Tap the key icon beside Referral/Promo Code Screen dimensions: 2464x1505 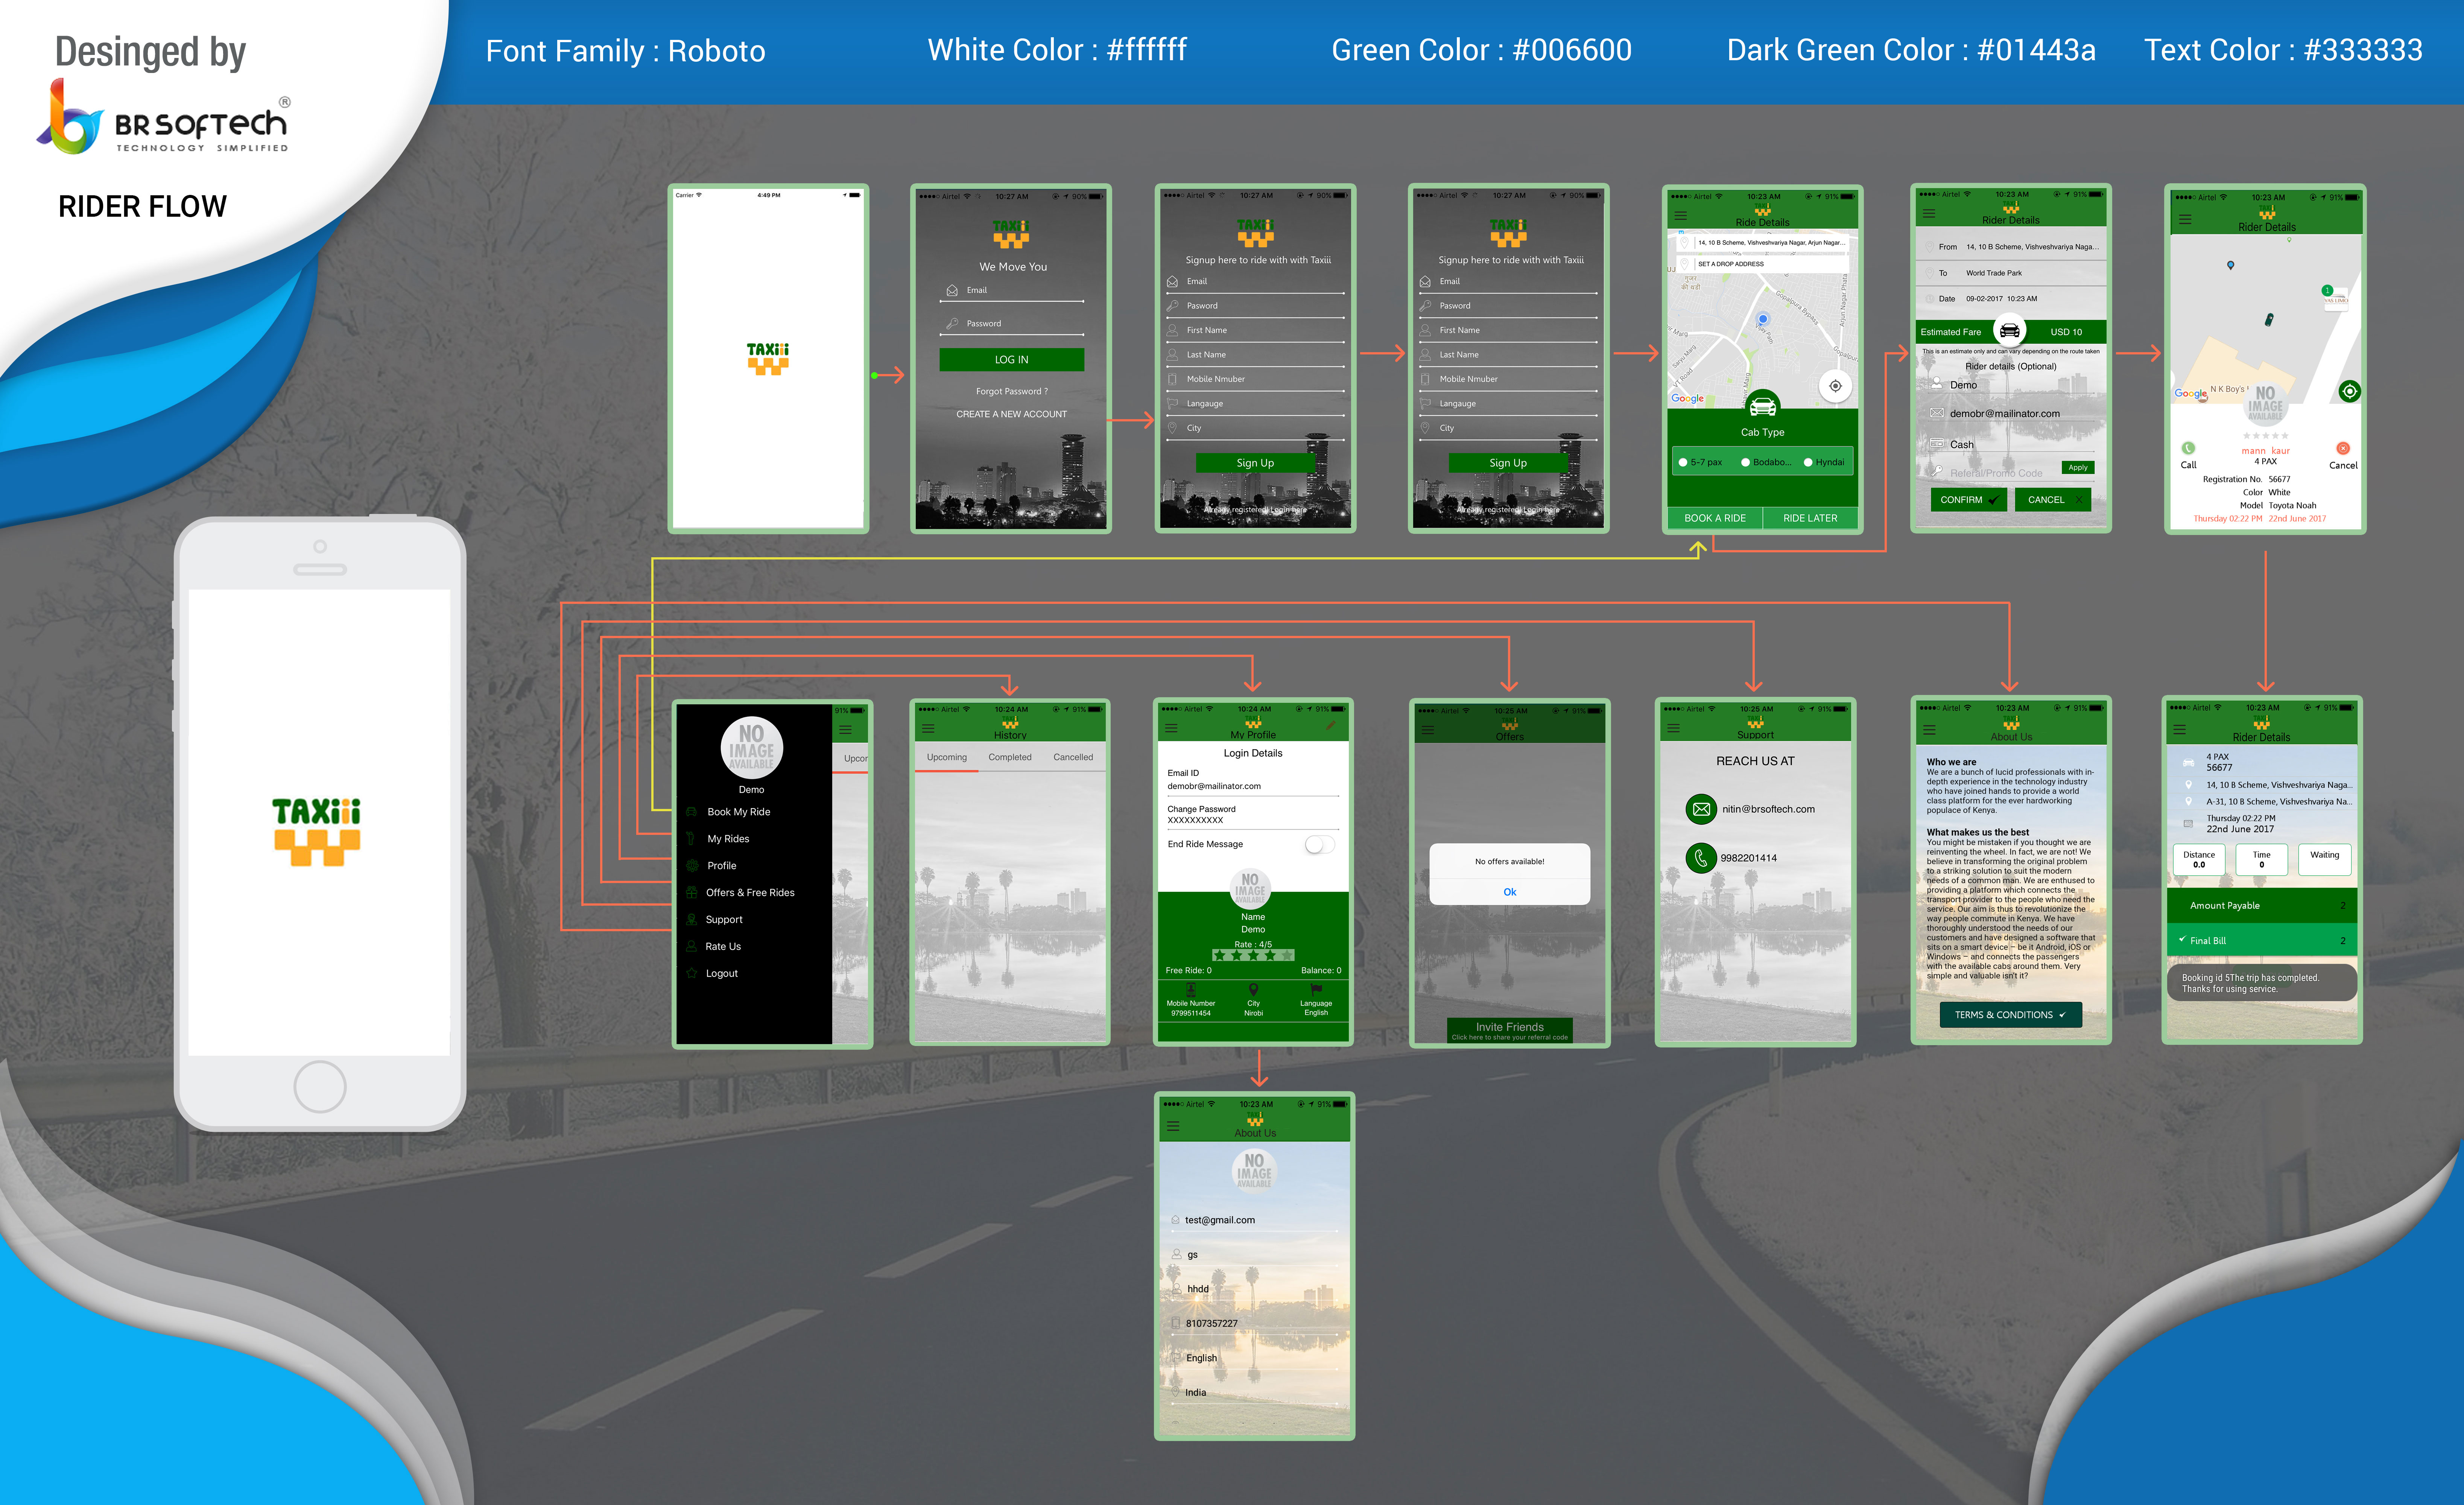click(x=1937, y=471)
